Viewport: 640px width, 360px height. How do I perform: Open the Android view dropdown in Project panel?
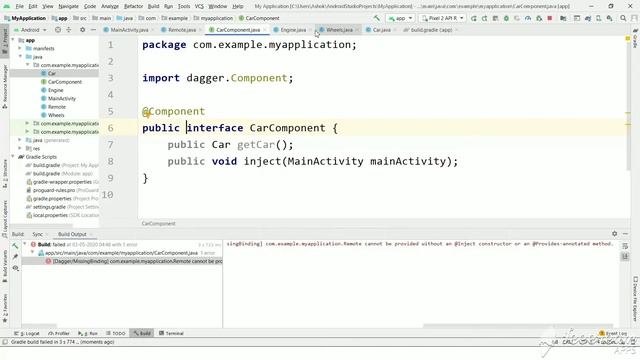[x=30, y=30]
